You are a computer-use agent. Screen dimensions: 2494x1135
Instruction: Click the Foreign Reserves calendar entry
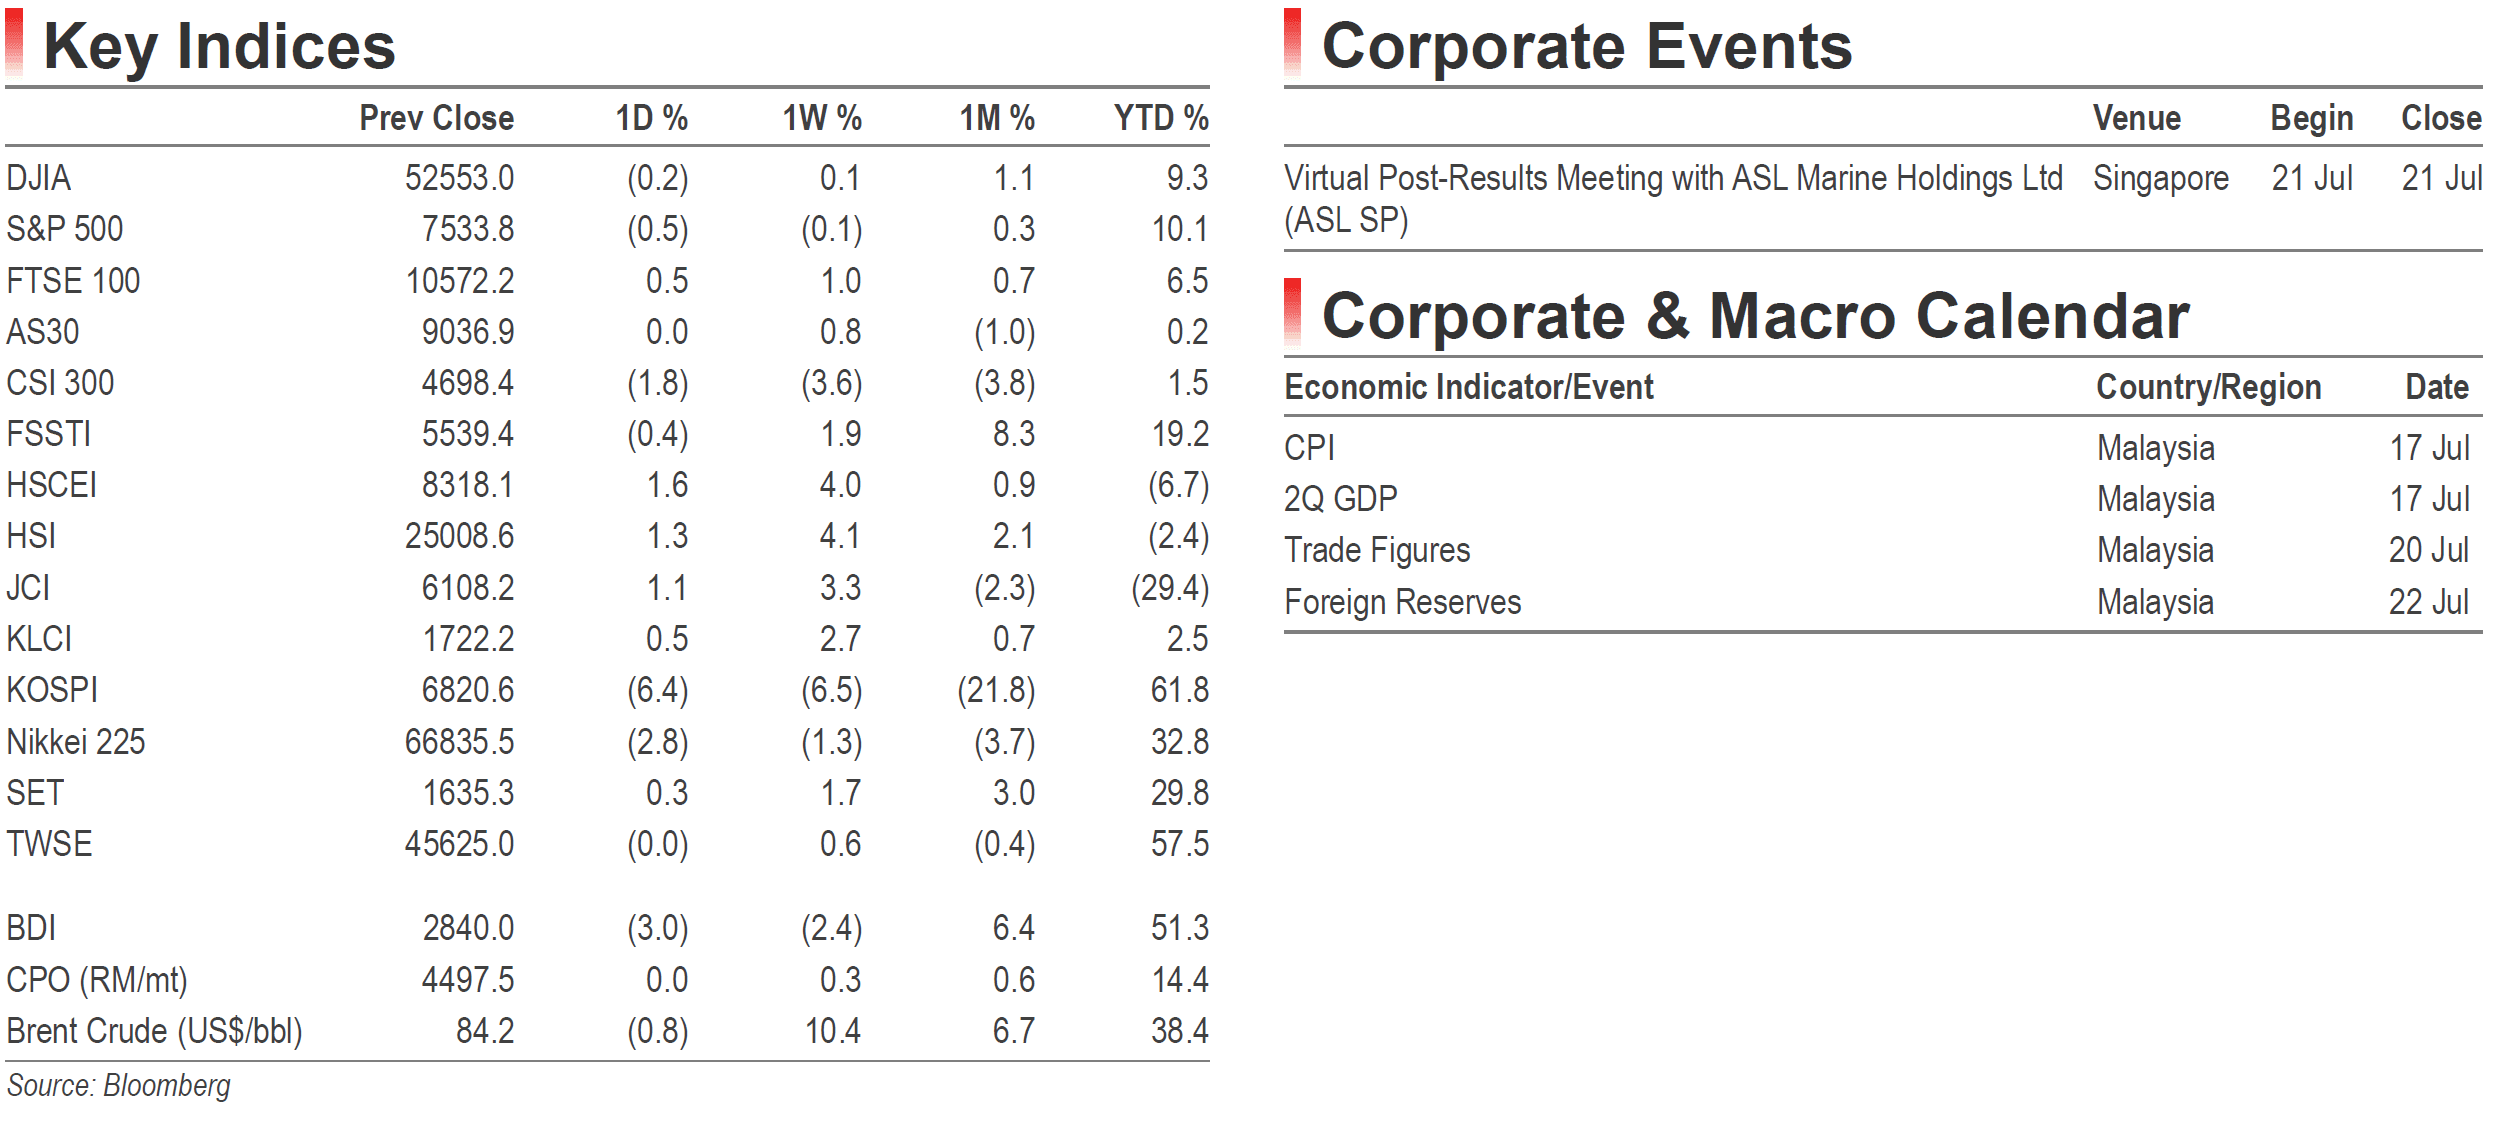click(1402, 602)
